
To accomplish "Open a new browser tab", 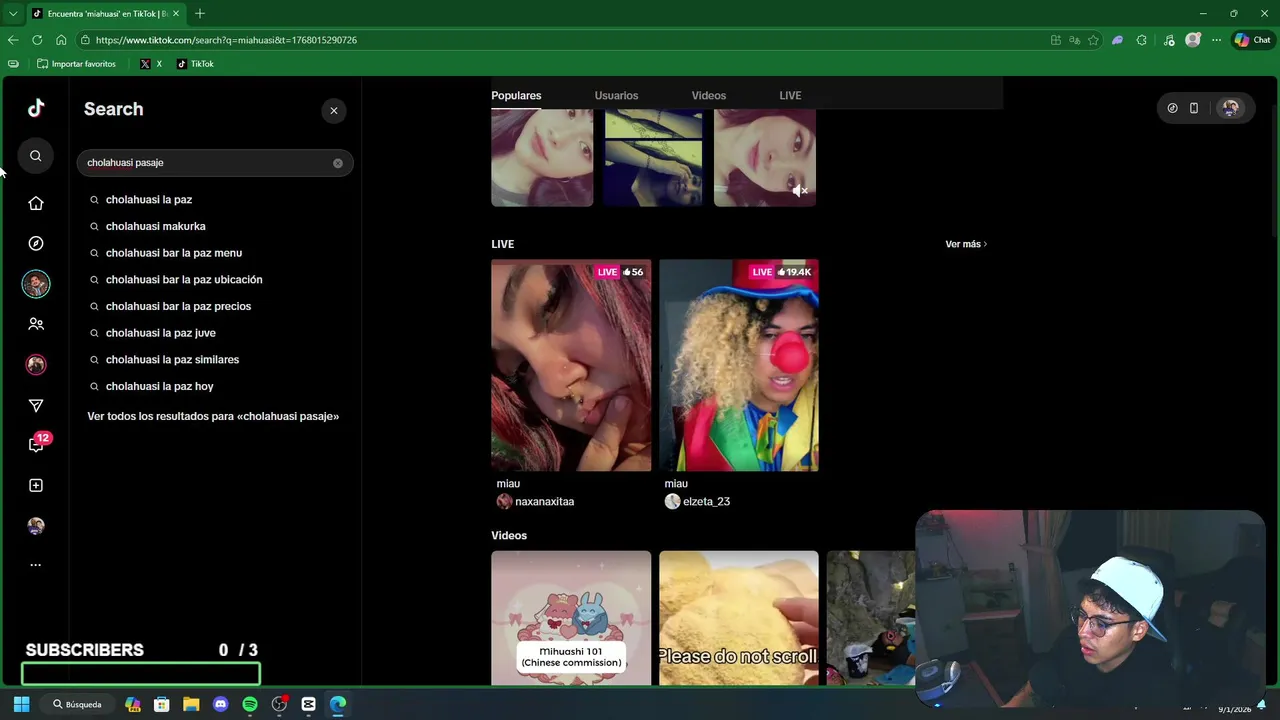I will pos(200,13).
